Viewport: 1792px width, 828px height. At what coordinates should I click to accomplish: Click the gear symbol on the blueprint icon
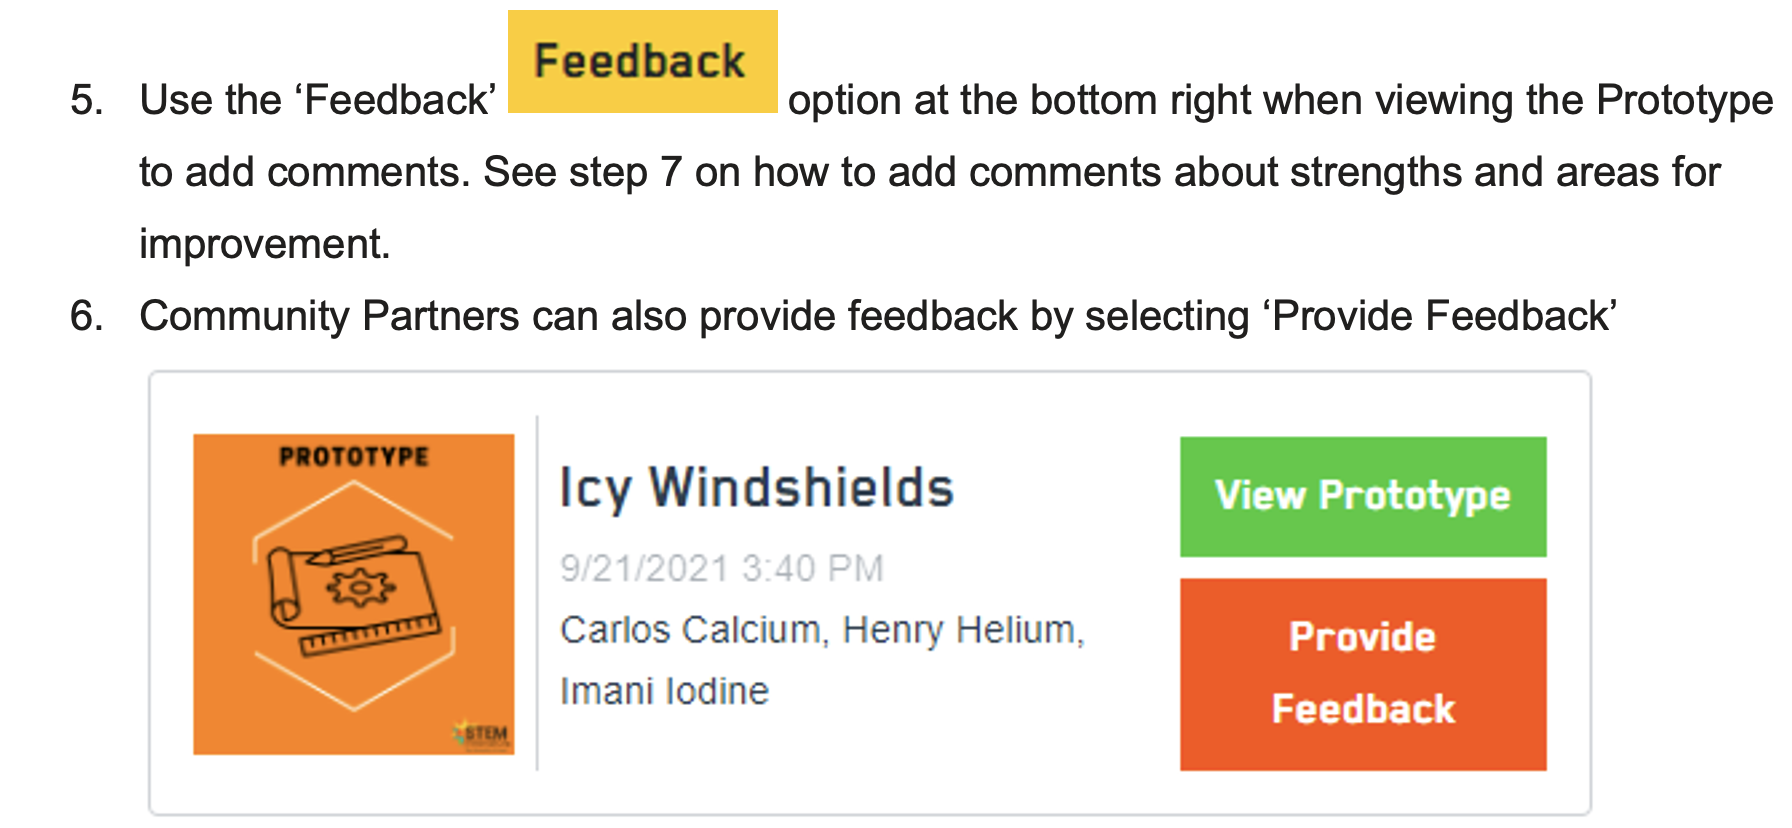[360, 588]
